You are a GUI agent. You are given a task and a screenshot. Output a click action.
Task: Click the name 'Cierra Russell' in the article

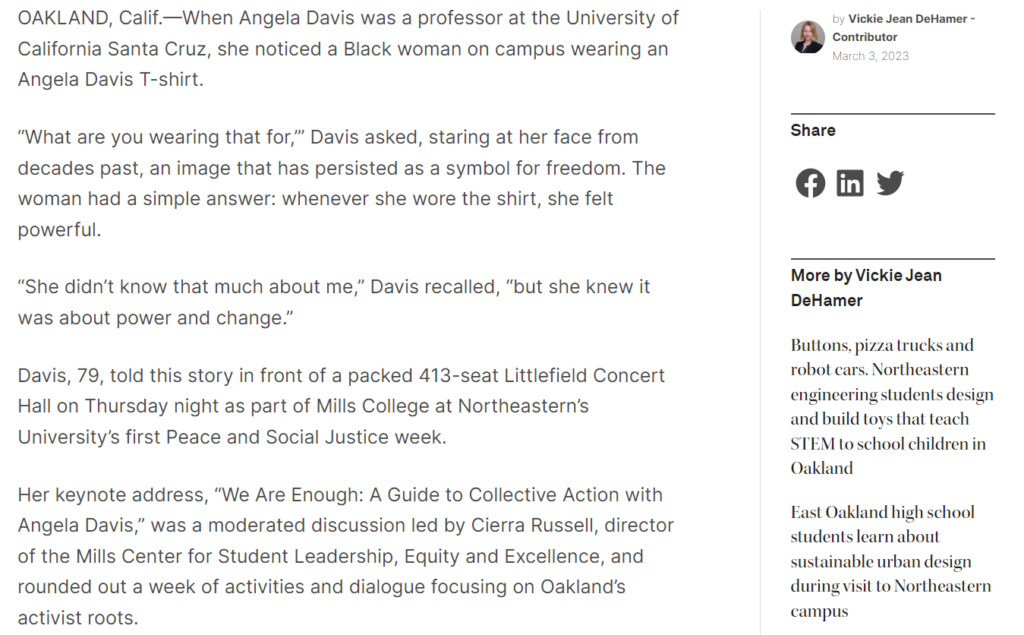531,525
